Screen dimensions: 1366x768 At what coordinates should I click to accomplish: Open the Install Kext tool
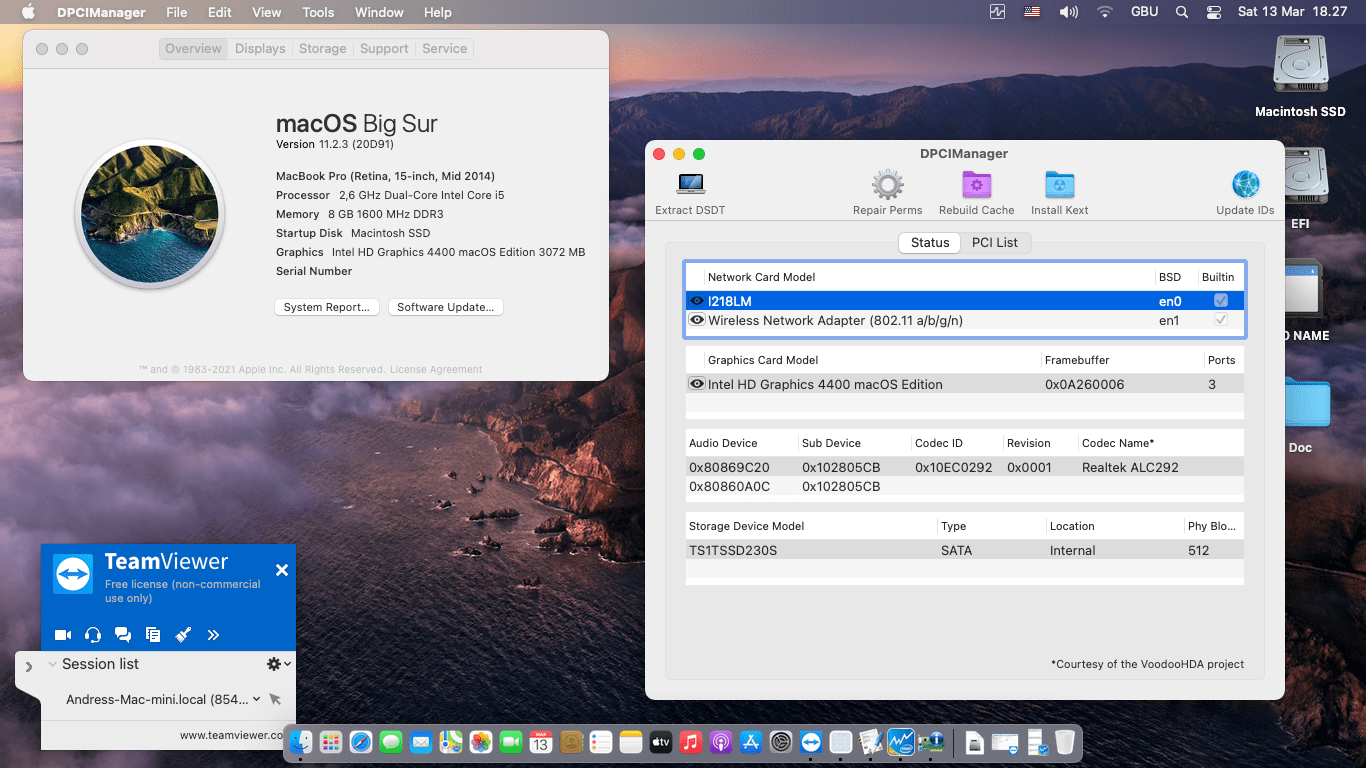[x=1059, y=185]
